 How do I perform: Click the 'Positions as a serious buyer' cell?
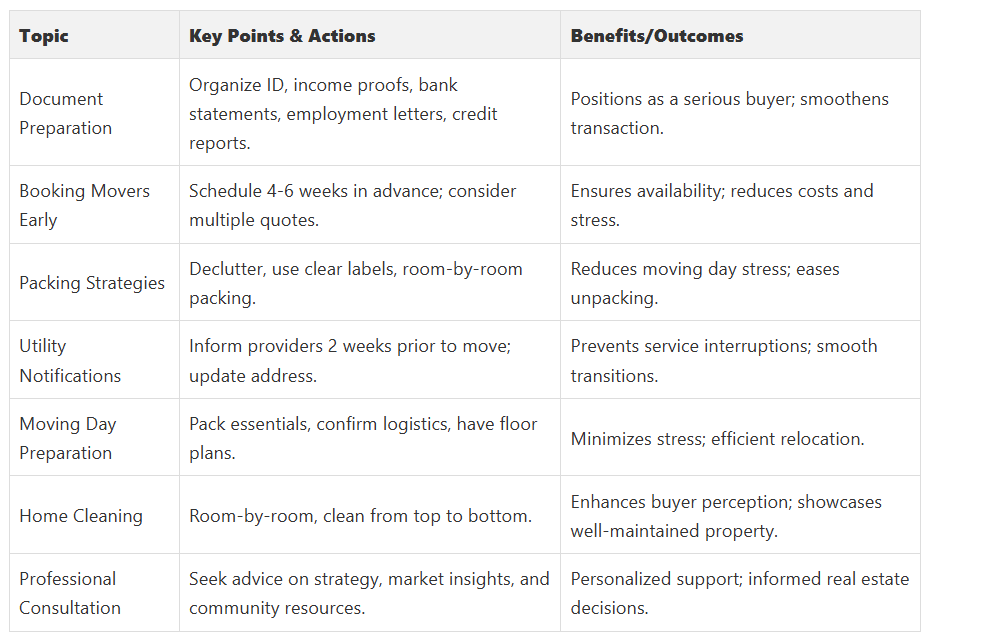[x=729, y=113]
